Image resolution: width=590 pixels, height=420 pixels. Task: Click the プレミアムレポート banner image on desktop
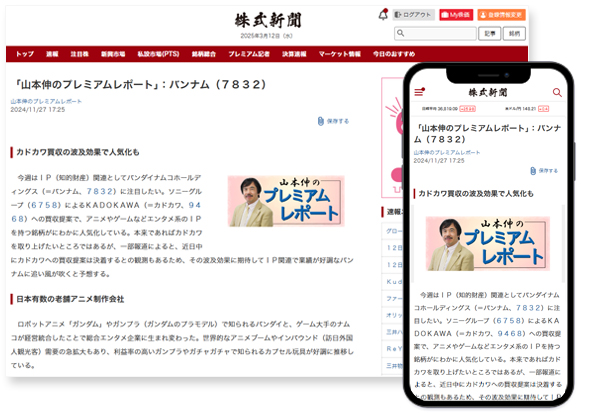coord(286,201)
